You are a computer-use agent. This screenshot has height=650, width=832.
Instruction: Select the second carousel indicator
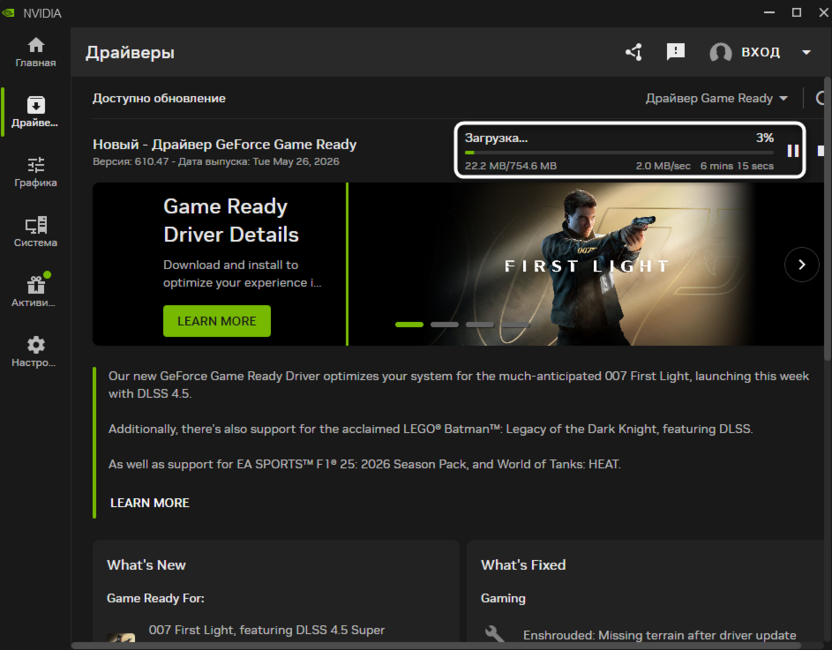point(445,324)
